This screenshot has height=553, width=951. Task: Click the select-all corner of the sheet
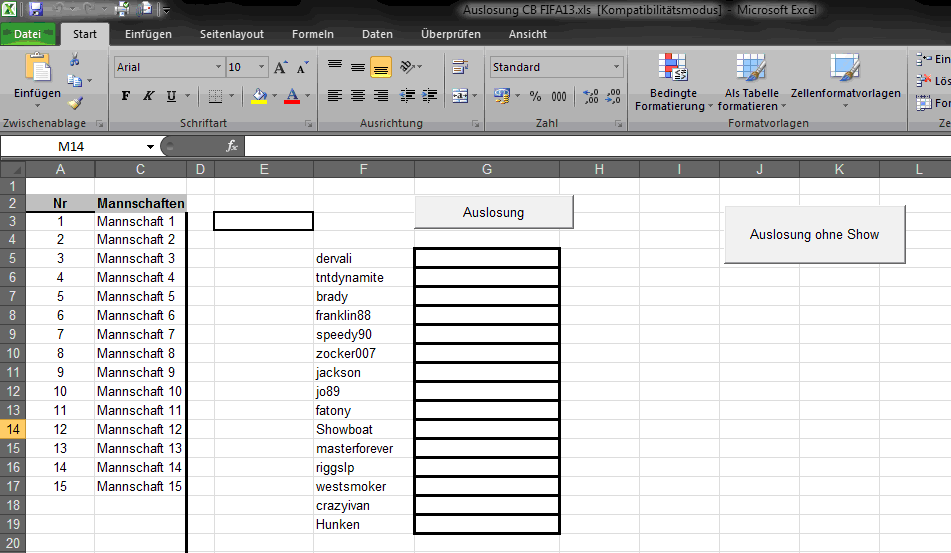point(13,169)
